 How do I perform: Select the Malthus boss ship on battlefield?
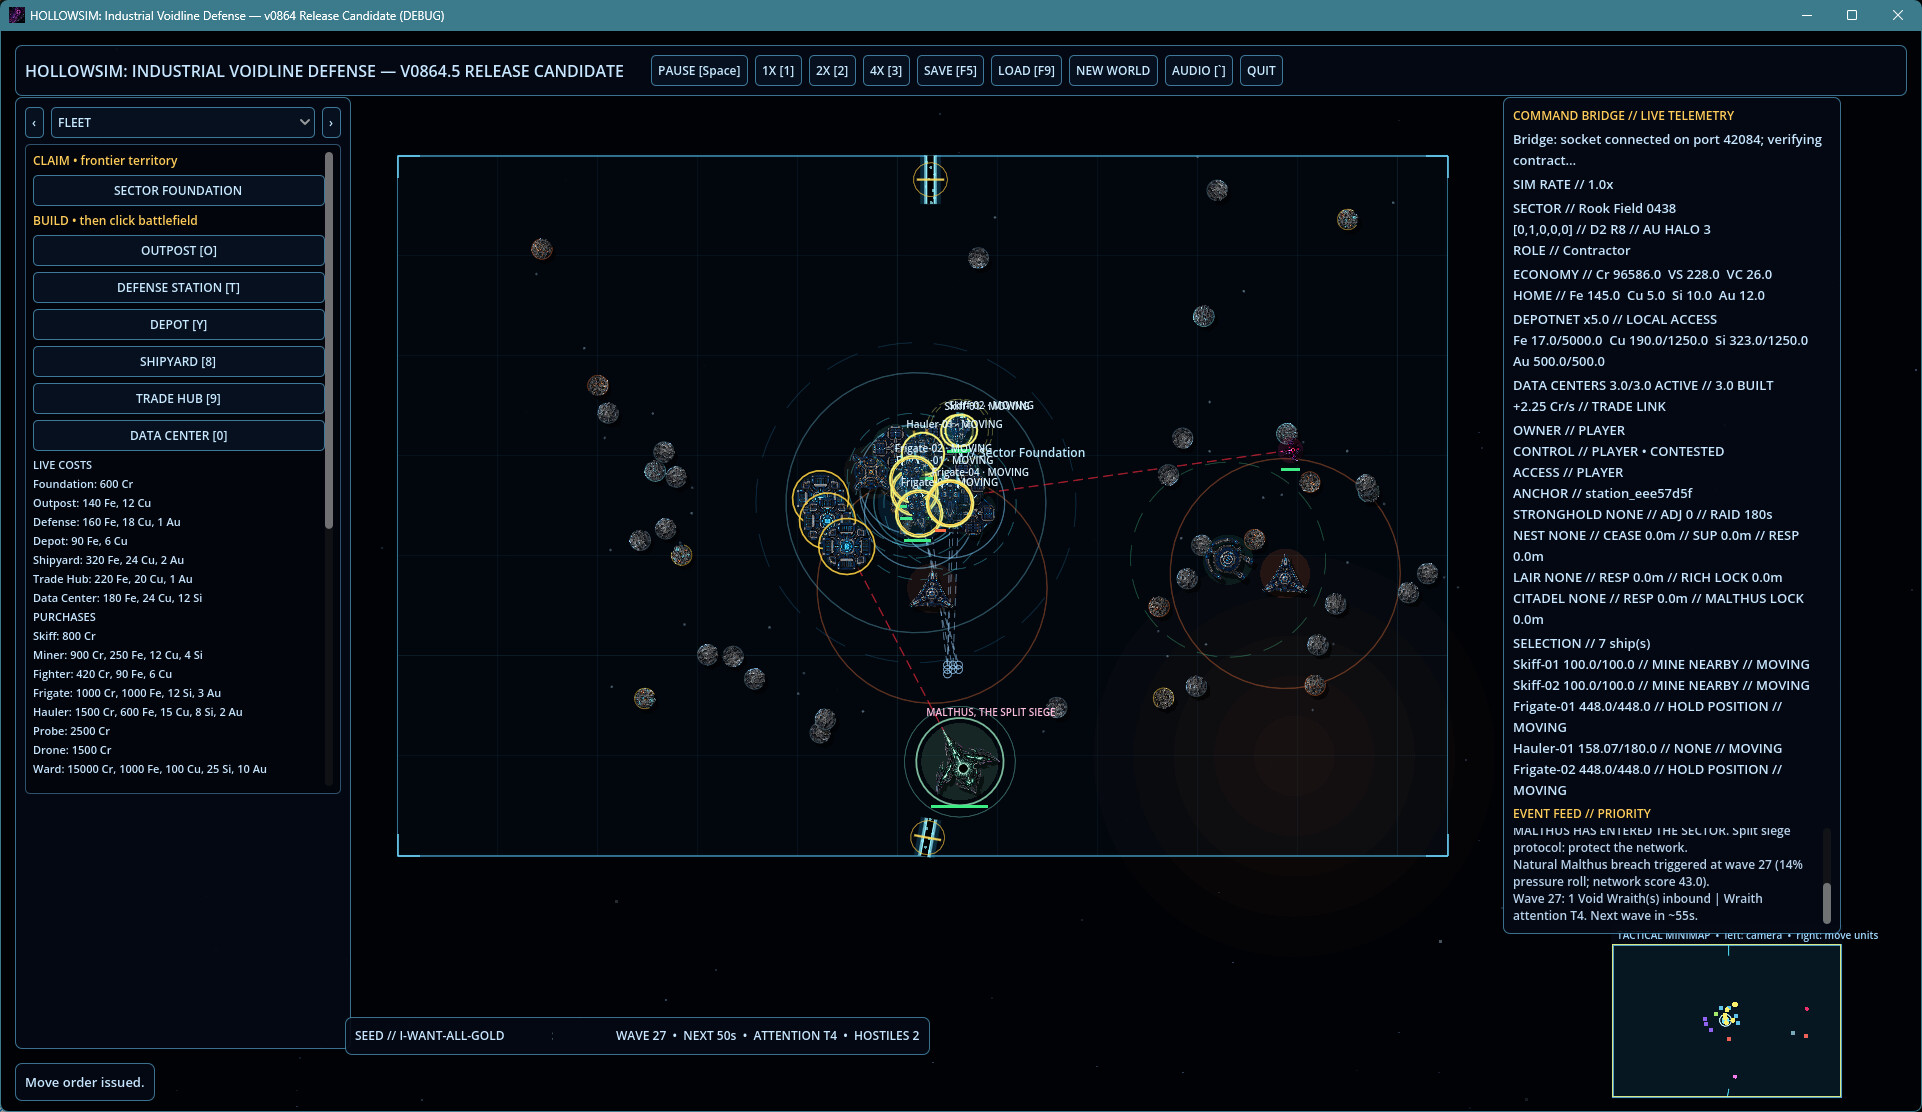click(960, 765)
